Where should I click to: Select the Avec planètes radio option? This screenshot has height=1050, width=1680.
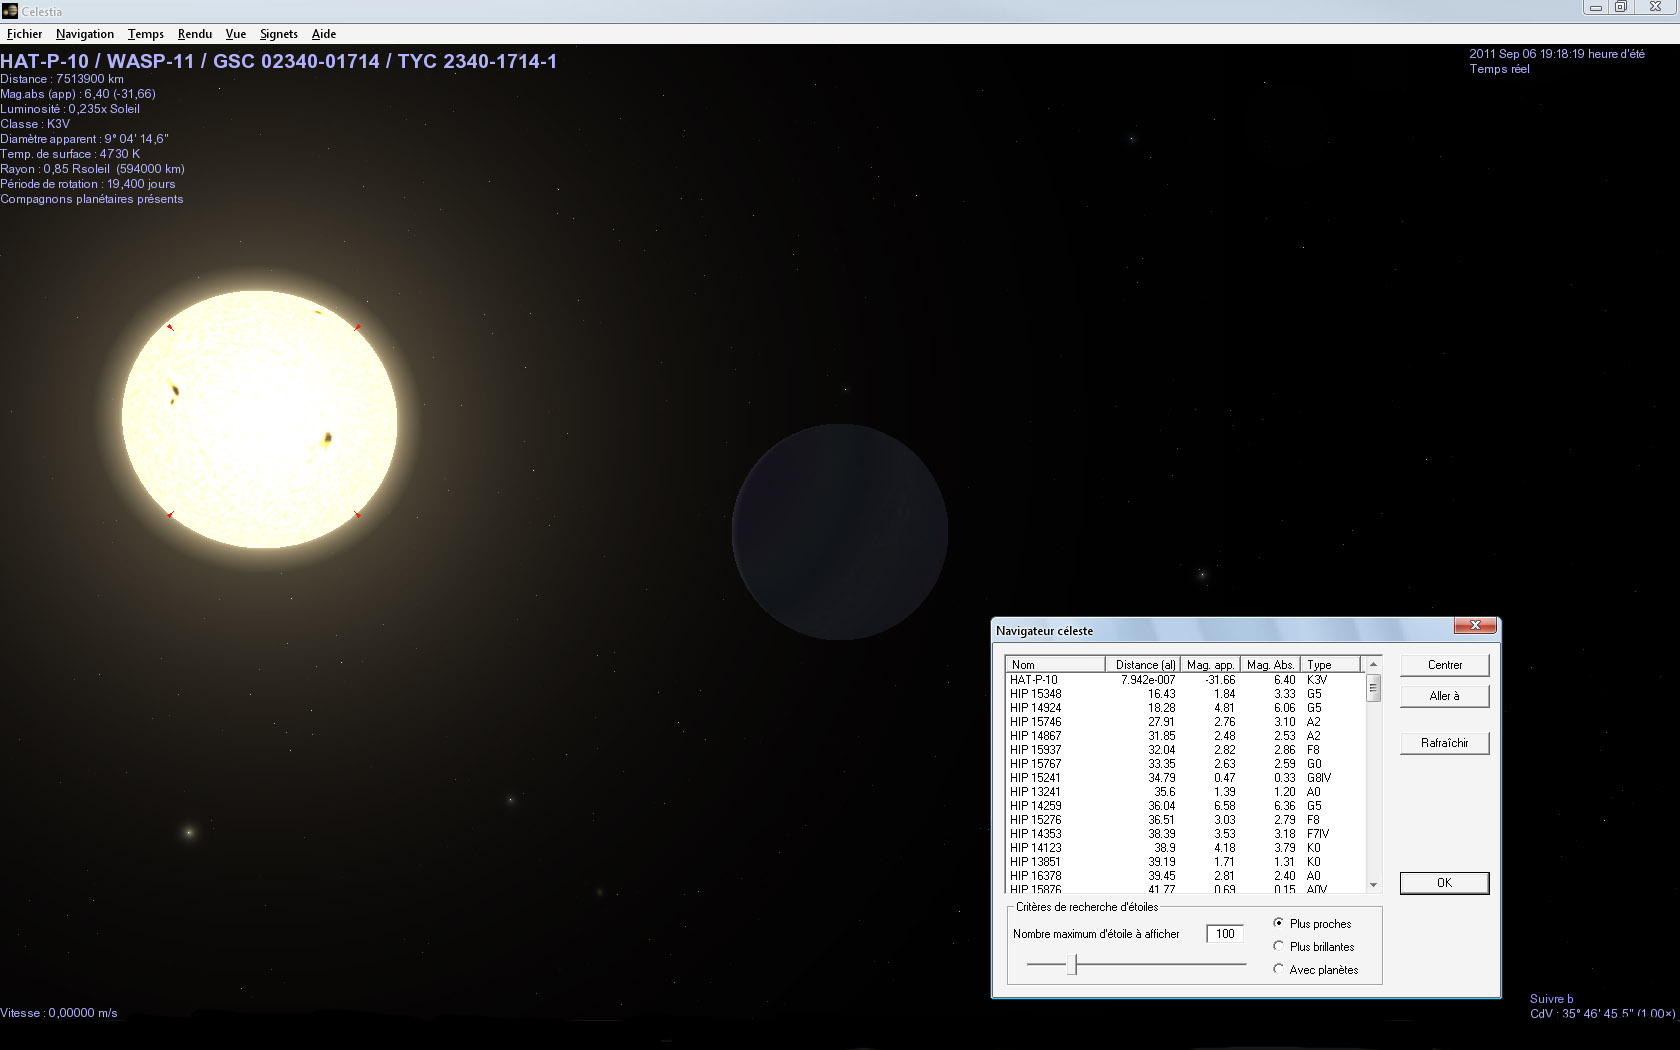click(x=1316, y=970)
